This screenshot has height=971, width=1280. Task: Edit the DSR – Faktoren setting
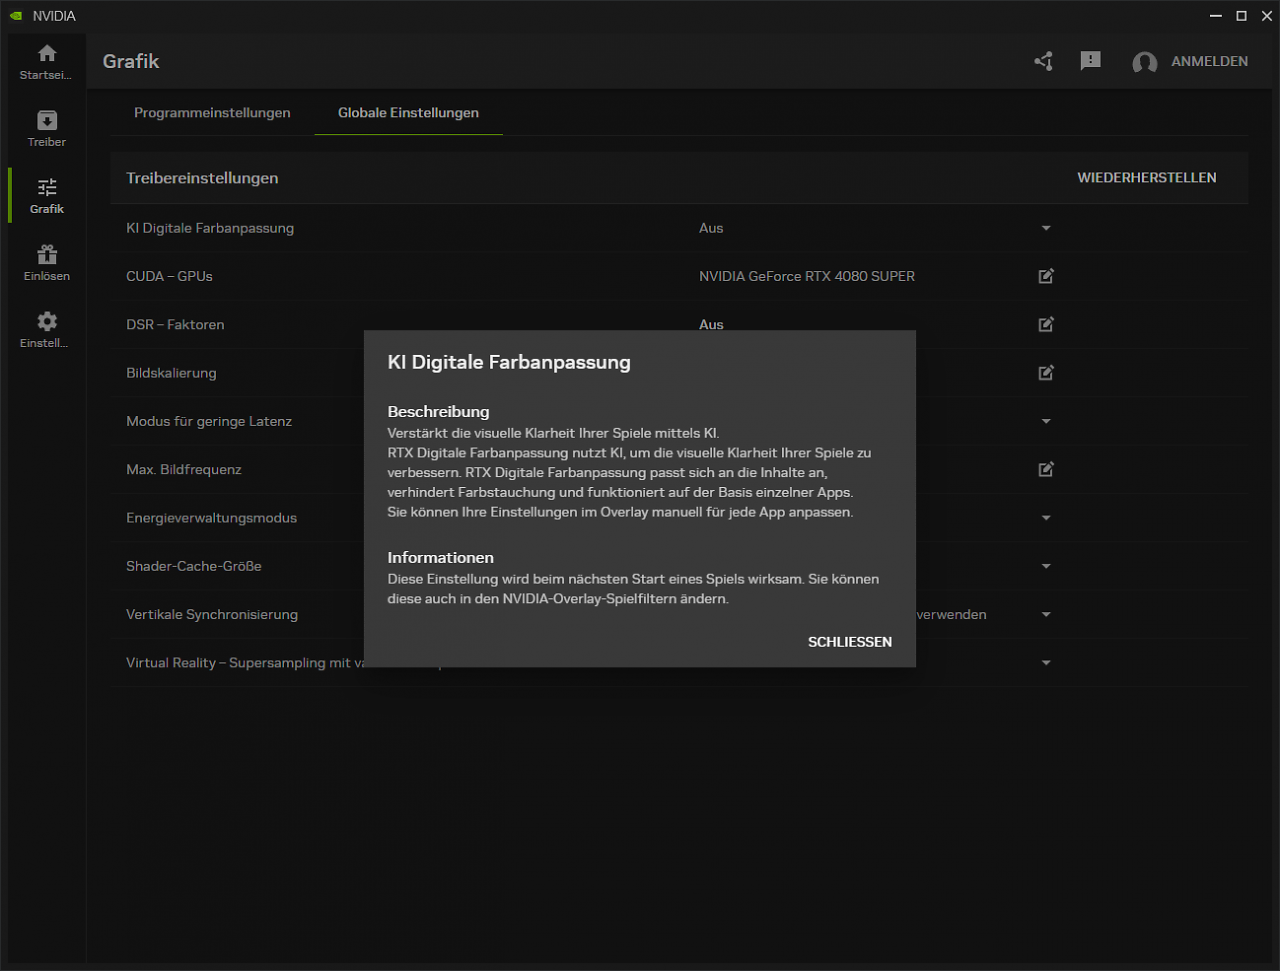tap(1046, 324)
